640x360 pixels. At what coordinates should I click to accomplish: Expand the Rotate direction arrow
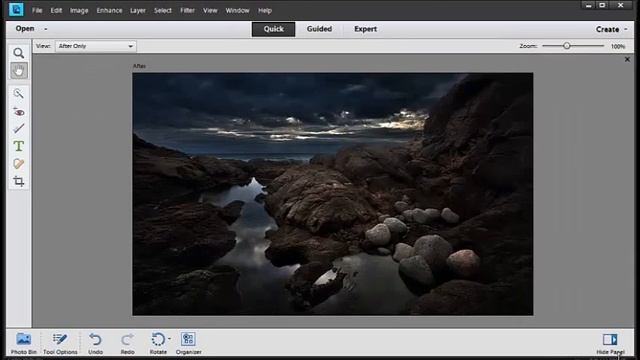pos(169,338)
